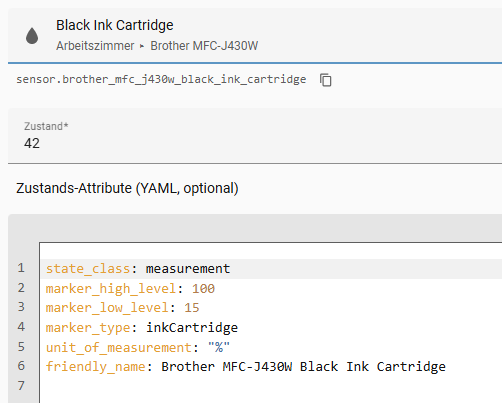Click the Zustand state input field
Image resolution: width=502 pixels, height=403 pixels.
click(255, 136)
